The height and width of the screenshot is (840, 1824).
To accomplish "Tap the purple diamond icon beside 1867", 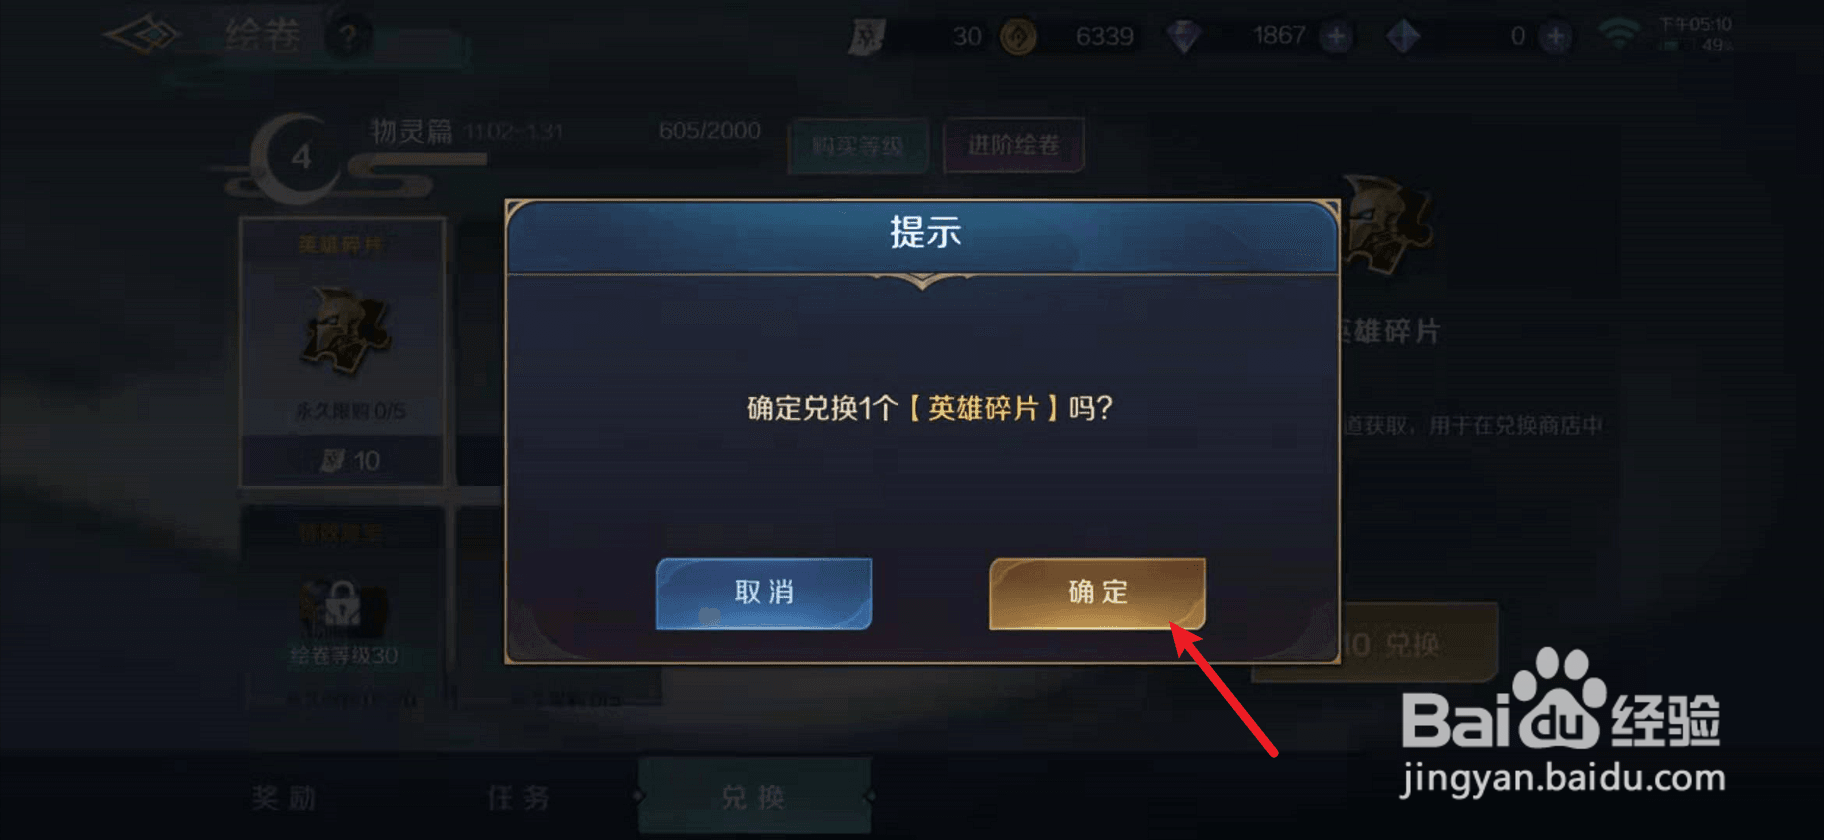I will coord(1184,38).
